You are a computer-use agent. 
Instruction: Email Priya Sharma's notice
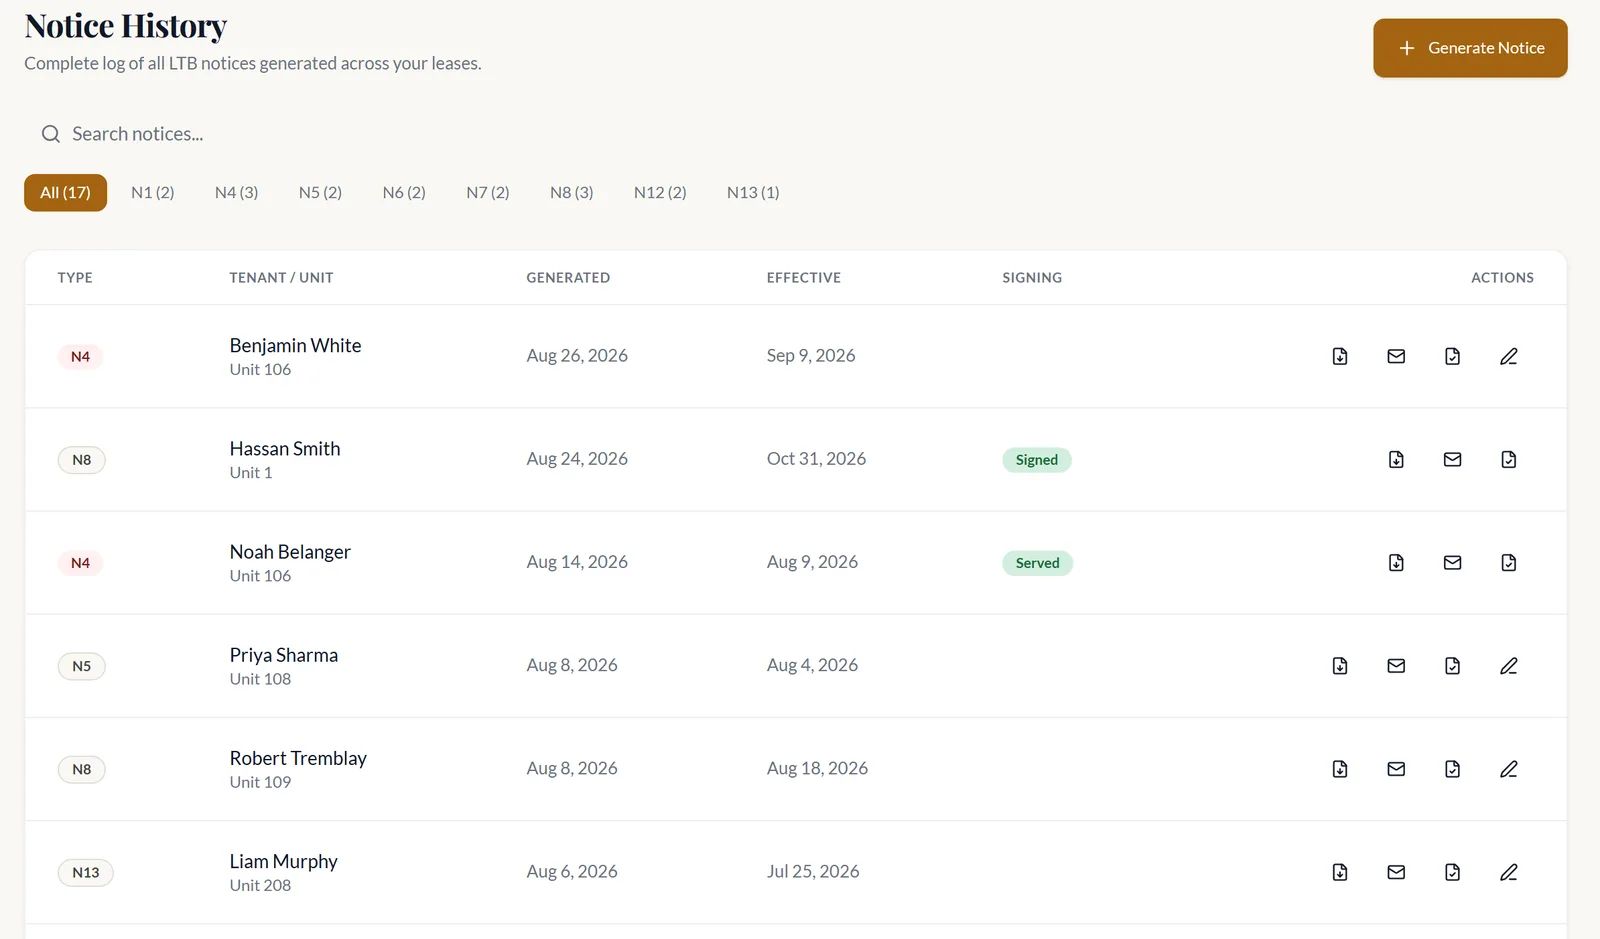(x=1396, y=665)
